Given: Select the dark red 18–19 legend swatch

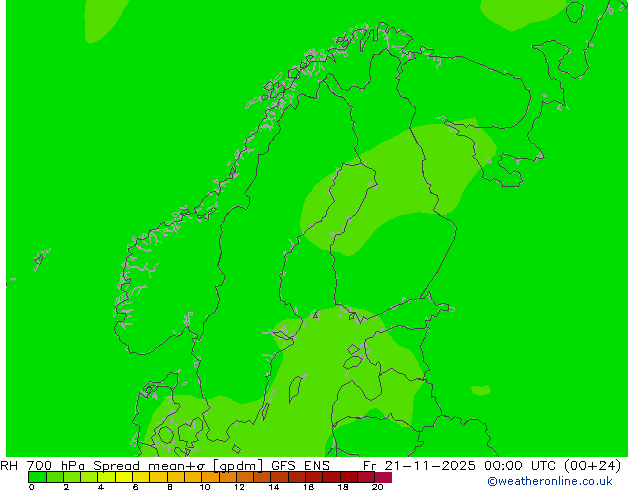Looking at the screenshot, I should click(x=349, y=477).
